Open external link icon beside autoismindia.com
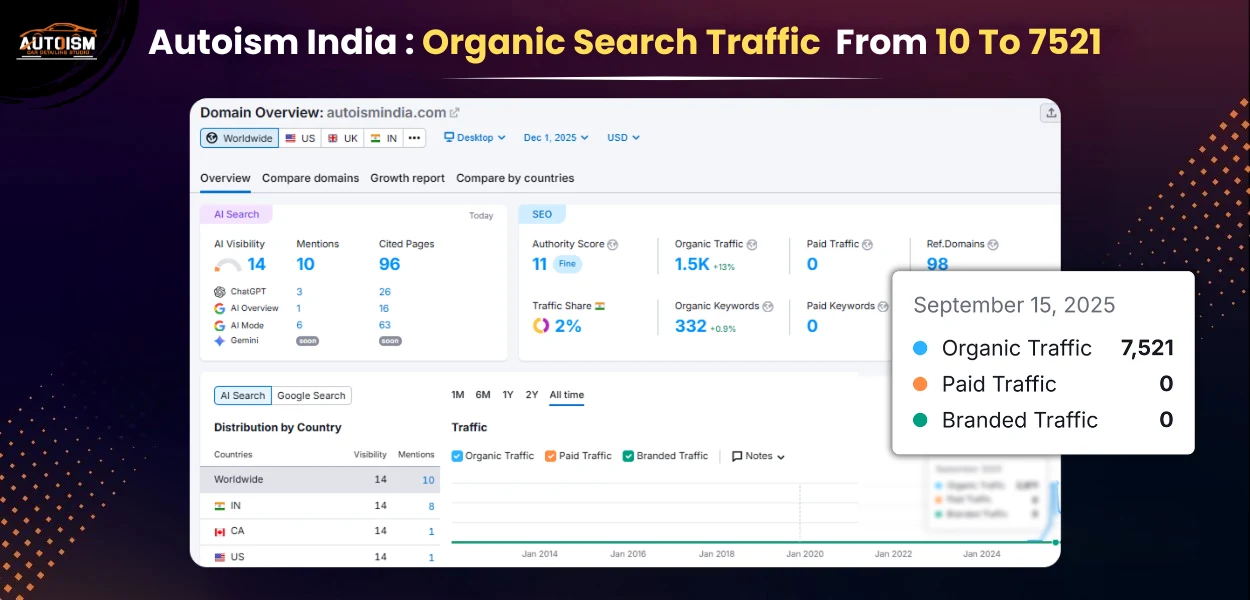The height and width of the screenshot is (600, 1250). pyautogui.click(x=455, y=113)
